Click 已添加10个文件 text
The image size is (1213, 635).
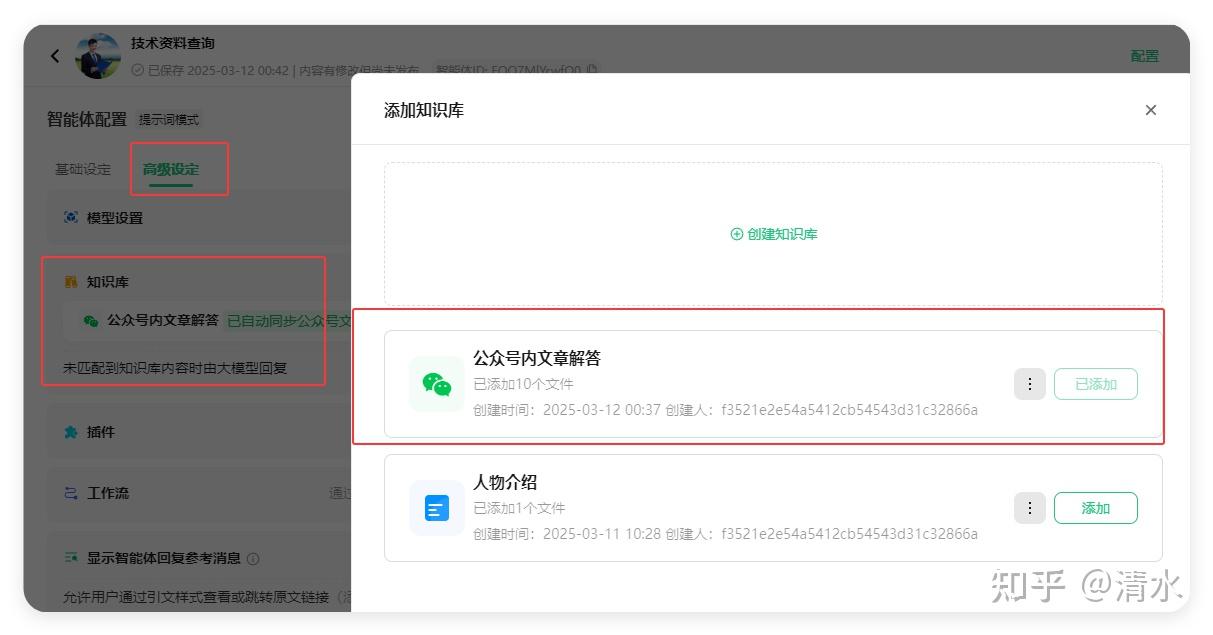523,384
